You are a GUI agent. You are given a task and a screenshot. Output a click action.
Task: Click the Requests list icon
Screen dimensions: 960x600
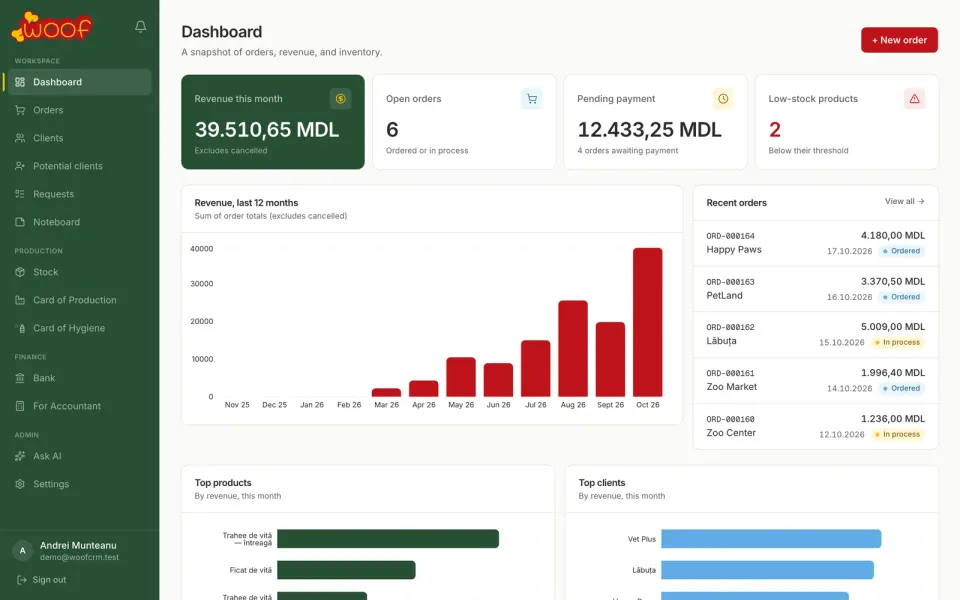click(20, 194)
